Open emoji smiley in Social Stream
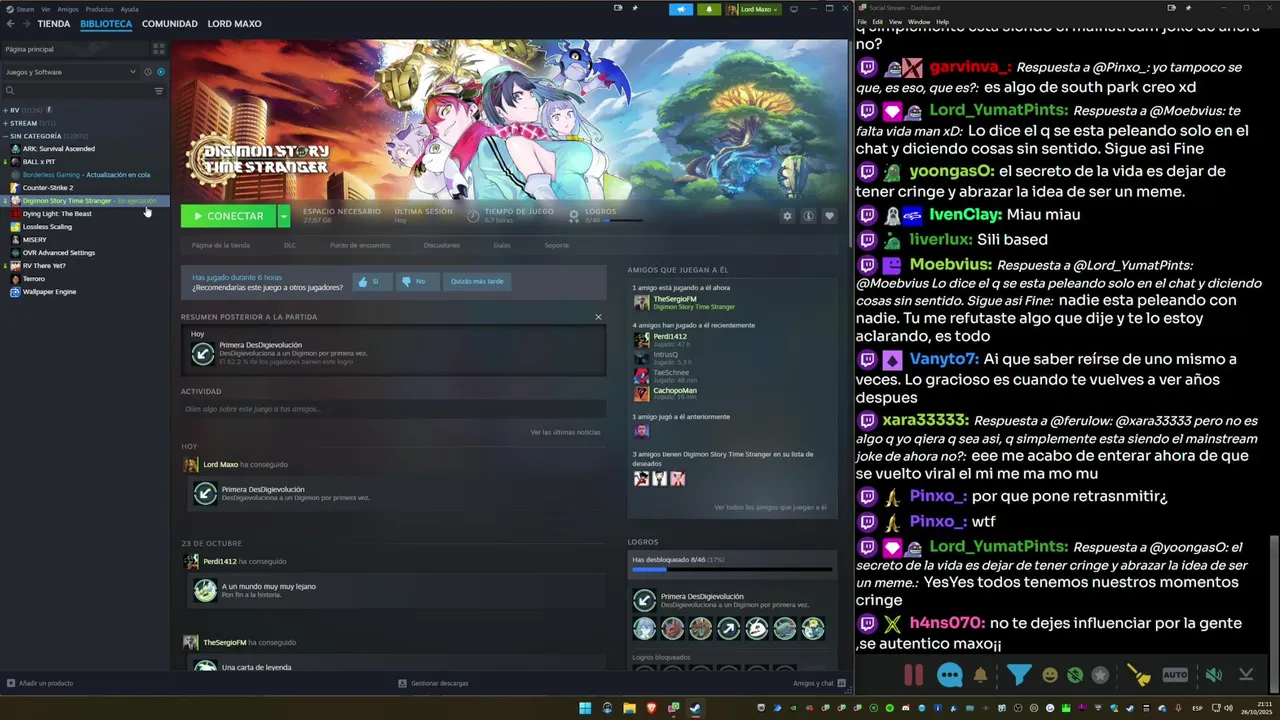This screenshot has width=1280, height=720. click(1050, 675)
